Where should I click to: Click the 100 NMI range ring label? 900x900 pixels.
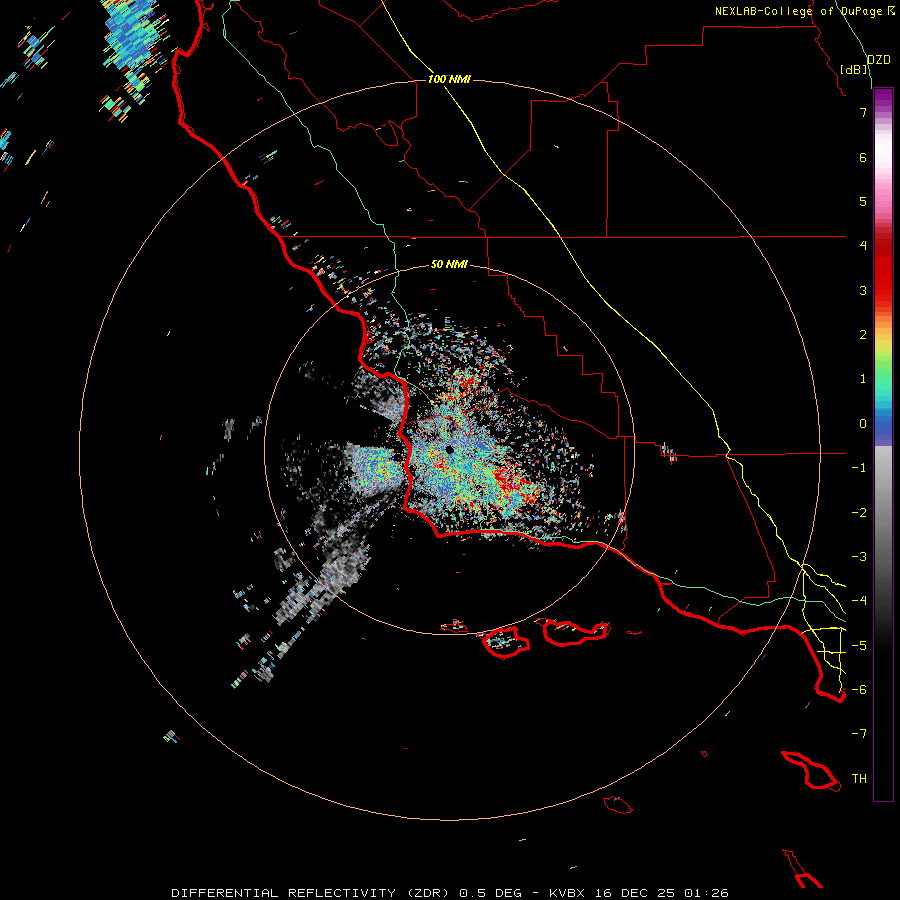449,79
